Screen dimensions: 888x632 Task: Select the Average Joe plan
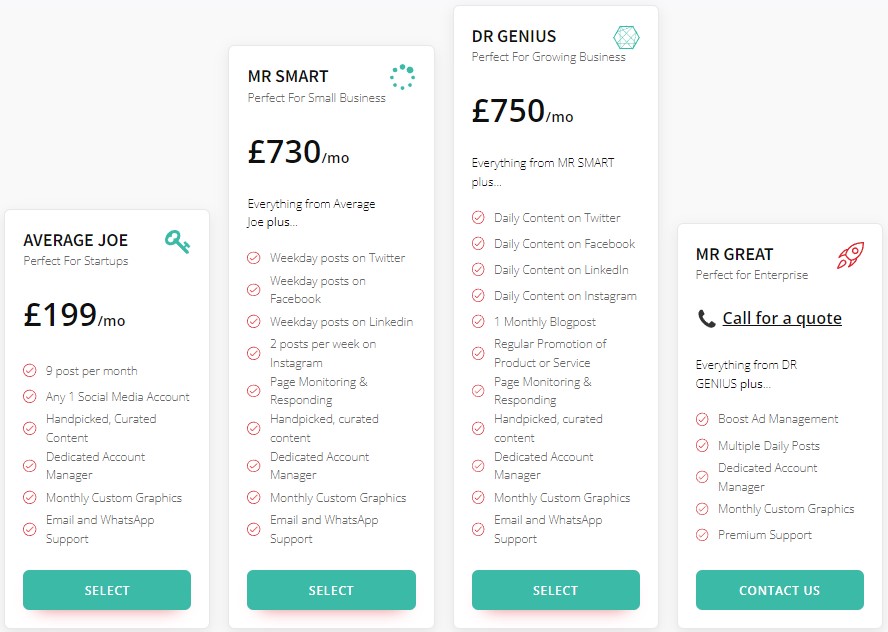[x=107, y=590]
